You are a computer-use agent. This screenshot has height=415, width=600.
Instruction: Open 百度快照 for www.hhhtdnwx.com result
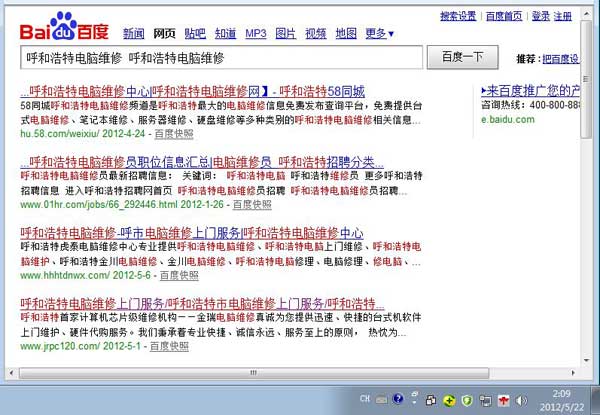click(x=179, y=275)
